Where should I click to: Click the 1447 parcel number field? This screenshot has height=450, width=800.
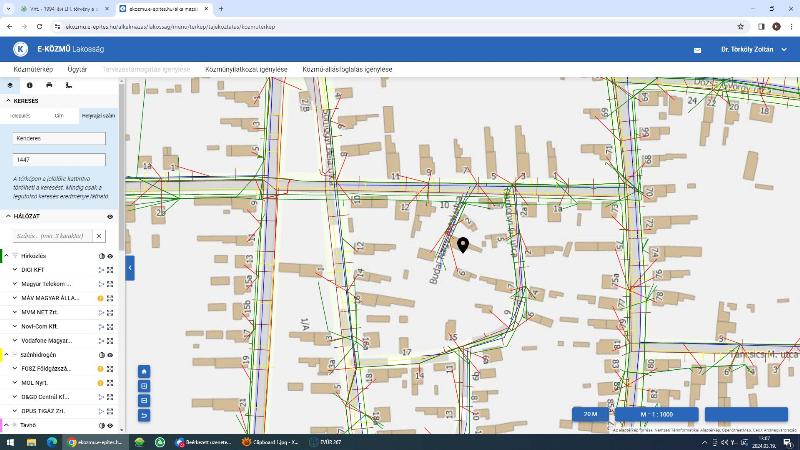59,160
